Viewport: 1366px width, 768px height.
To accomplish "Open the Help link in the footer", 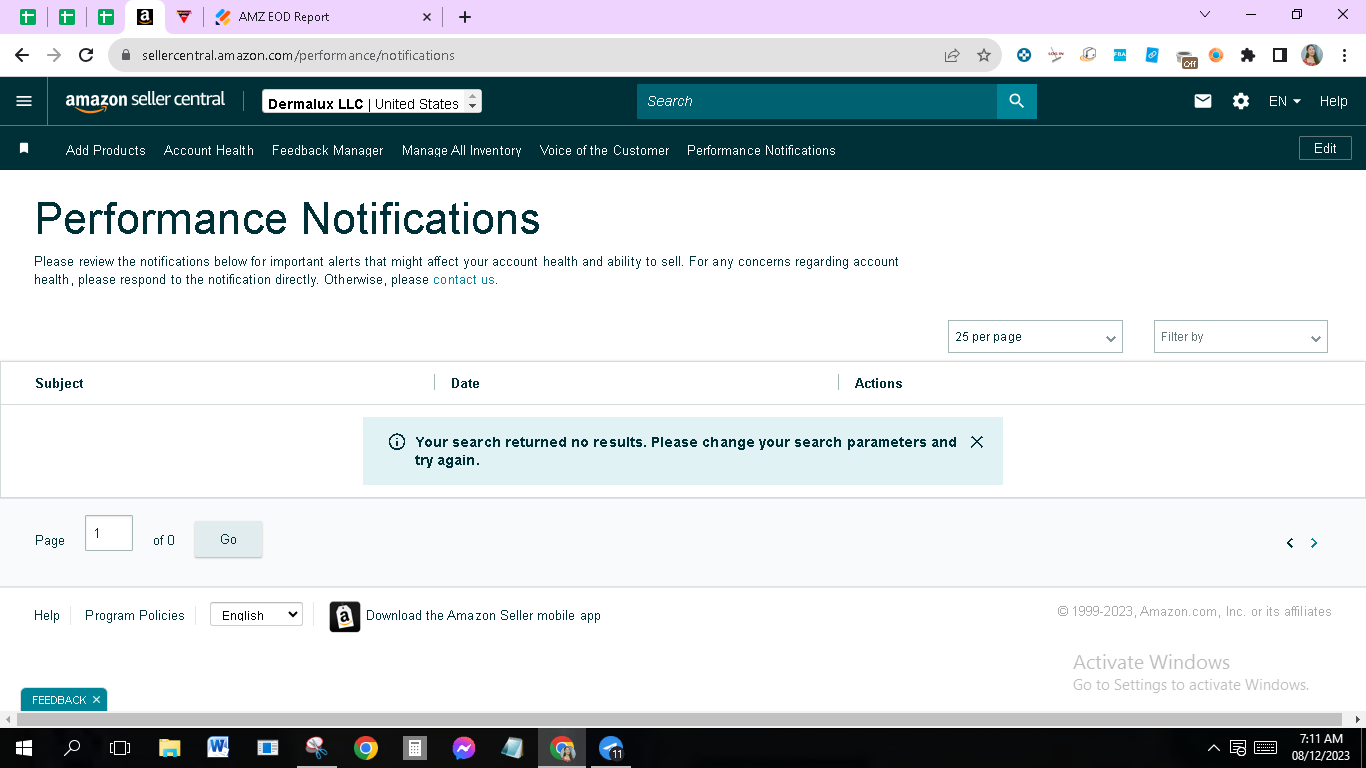I will pos(47,616).
